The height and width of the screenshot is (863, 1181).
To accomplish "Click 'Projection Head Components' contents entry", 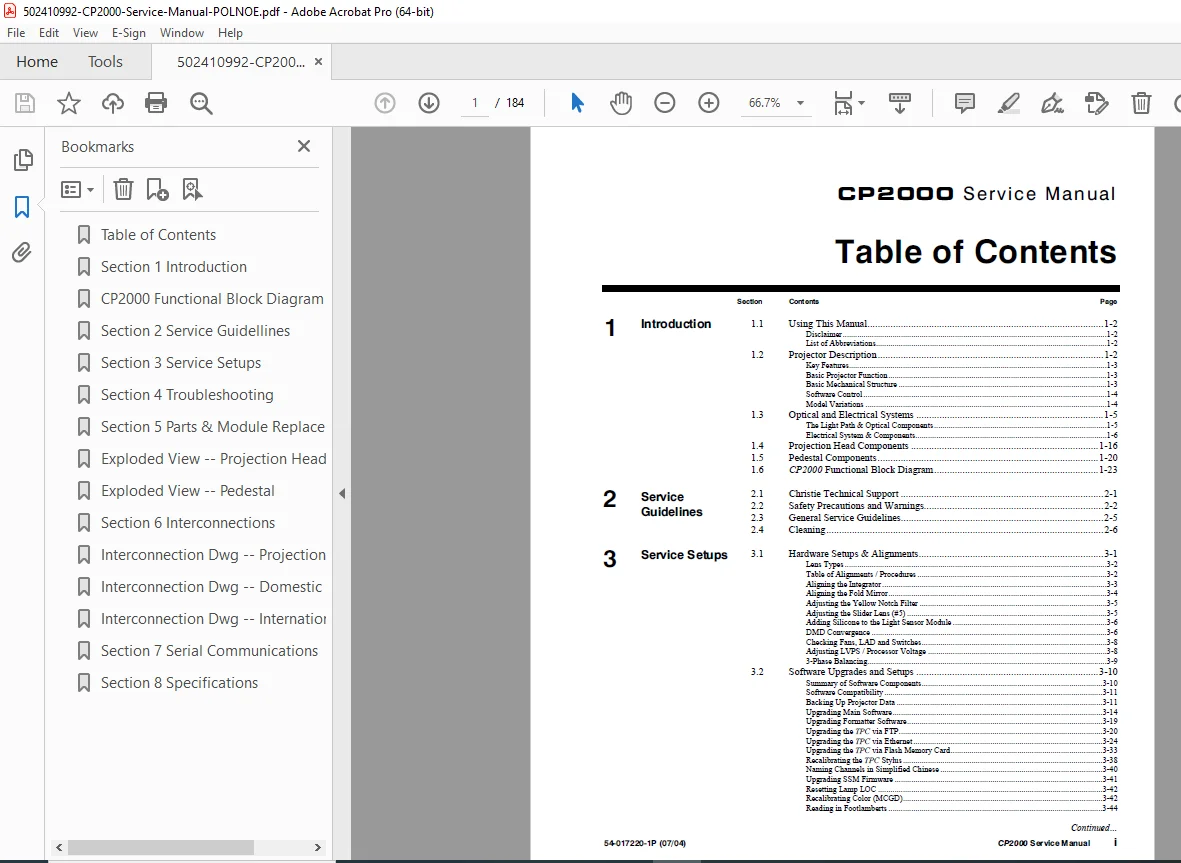I will (848, 446).
